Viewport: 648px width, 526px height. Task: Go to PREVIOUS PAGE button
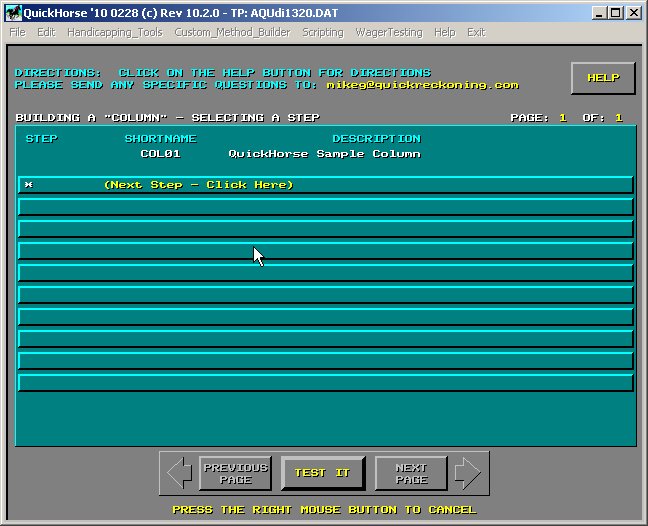235,473
